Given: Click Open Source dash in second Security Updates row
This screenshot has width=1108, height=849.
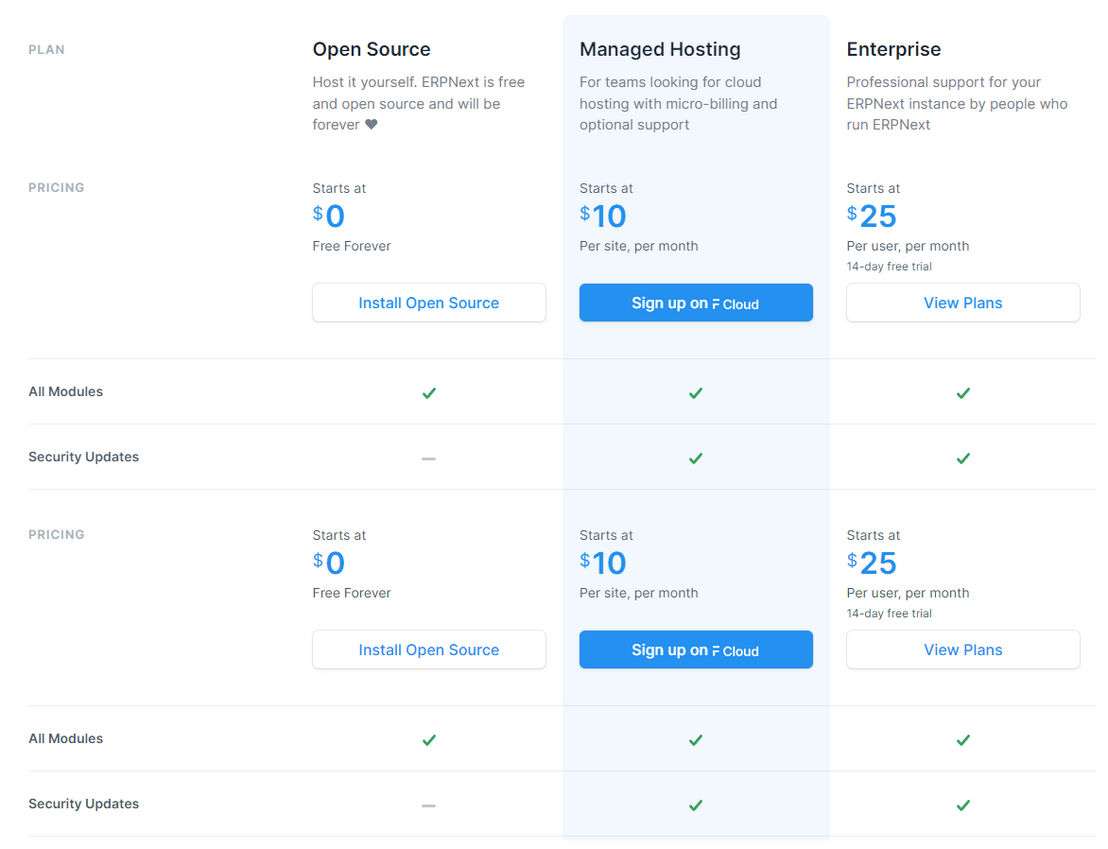Looking at the screenshot, I should pyautogui.click(x=429, y=806).
